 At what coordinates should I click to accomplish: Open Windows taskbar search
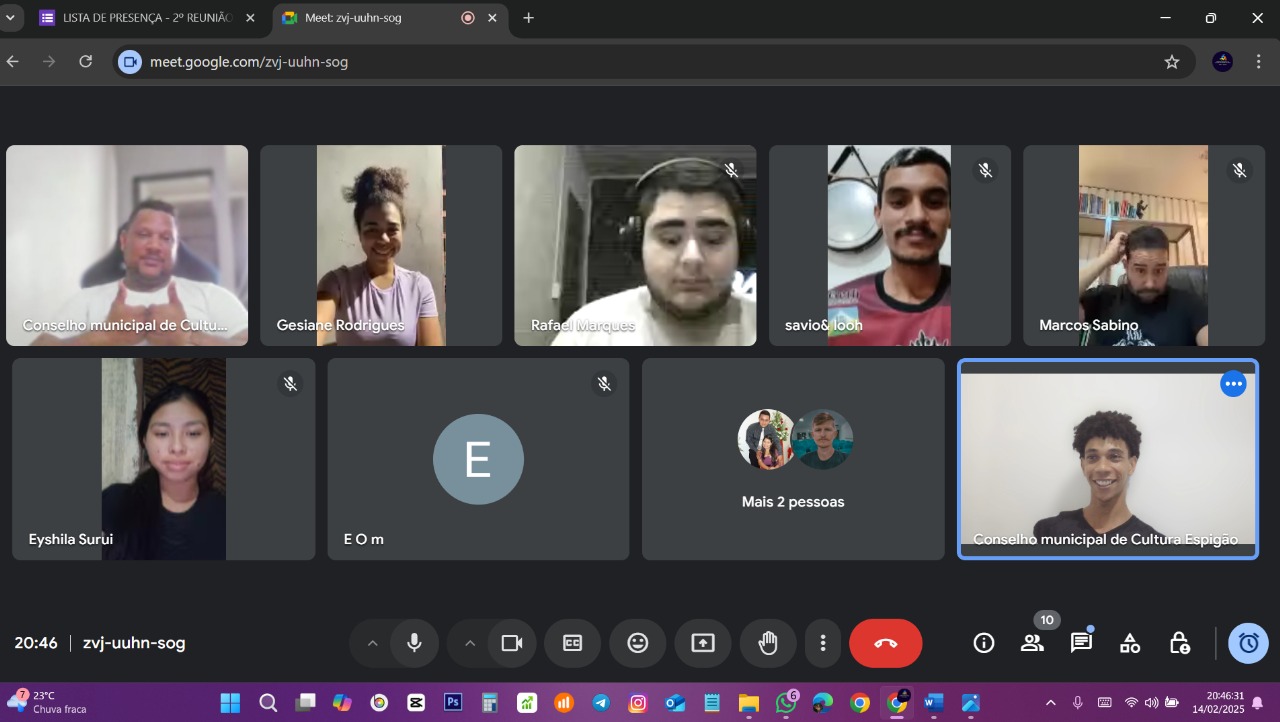[x=268, y=703]
